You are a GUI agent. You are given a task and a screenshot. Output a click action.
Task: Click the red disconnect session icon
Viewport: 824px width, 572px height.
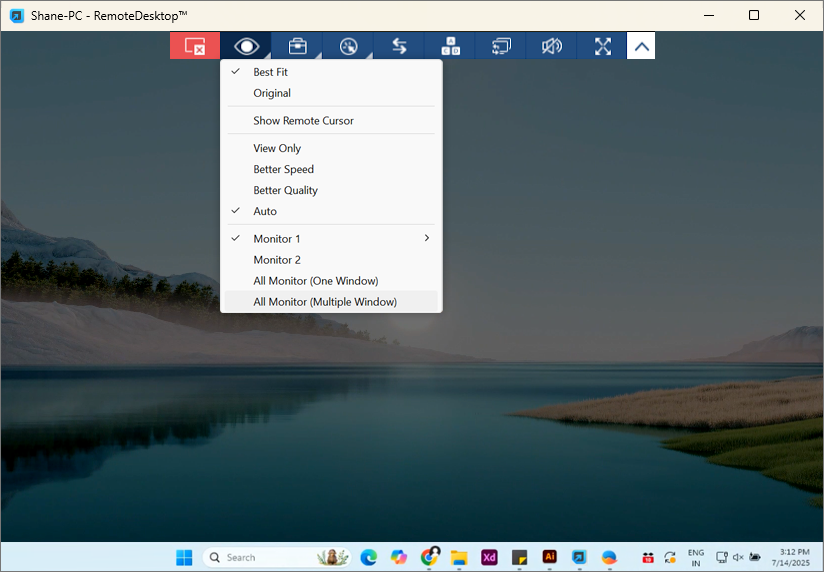(x=195, y=46)
